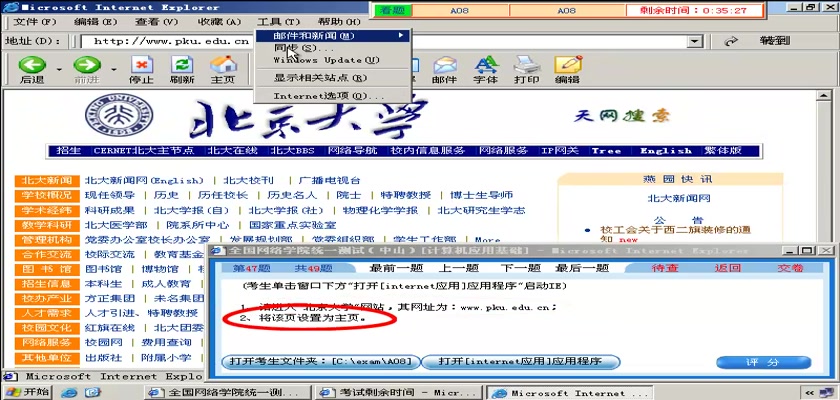Open the 收藏(A) favorites menu

(x=220, y=22)
